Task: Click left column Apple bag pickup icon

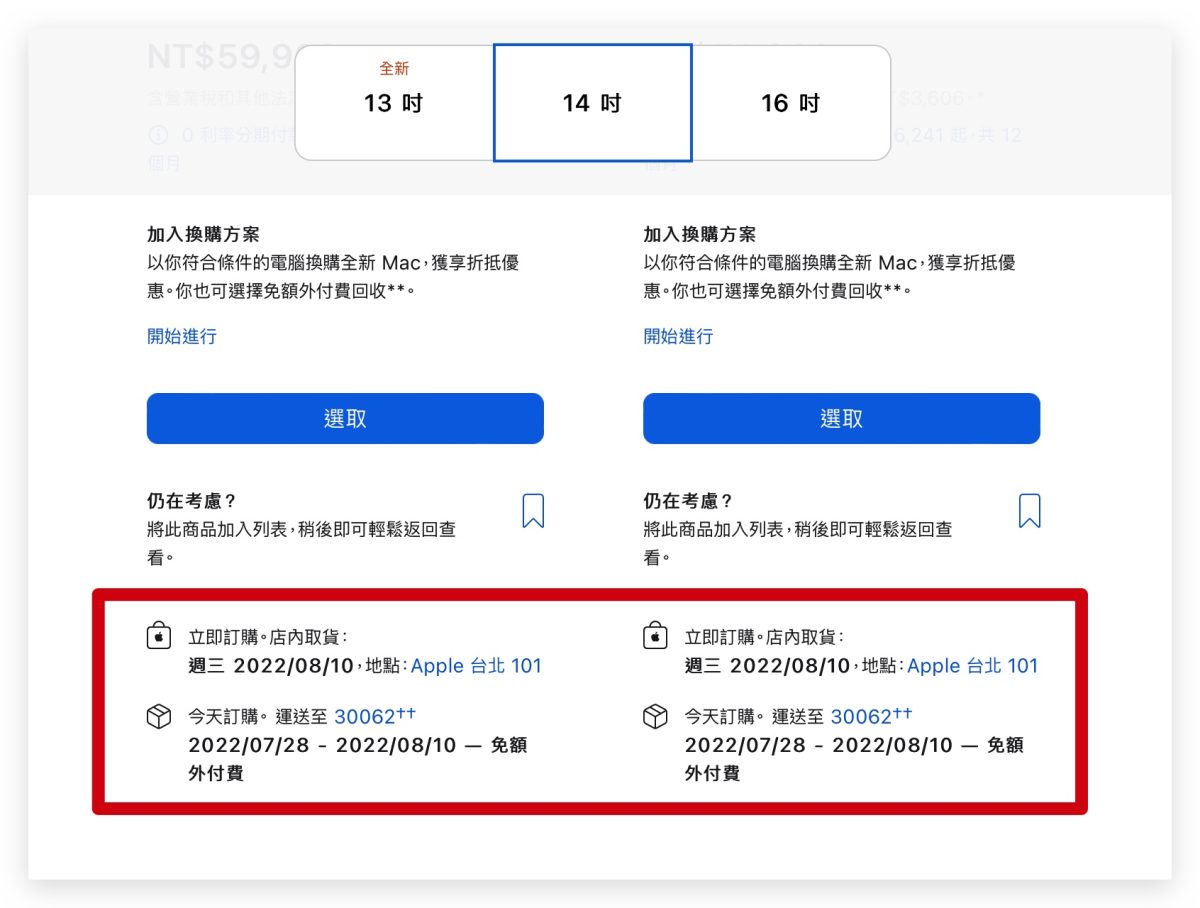Action: [159, 636]
